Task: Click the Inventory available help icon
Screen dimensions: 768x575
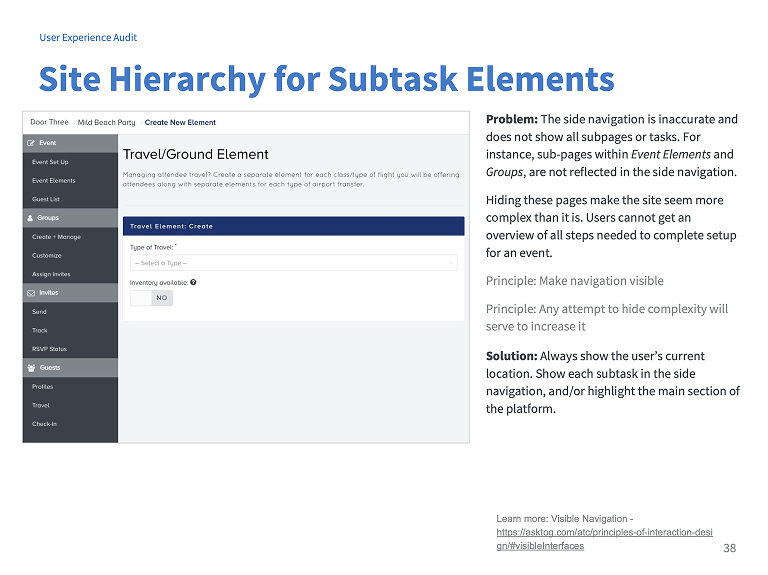Action: click(x=193, y=282)
